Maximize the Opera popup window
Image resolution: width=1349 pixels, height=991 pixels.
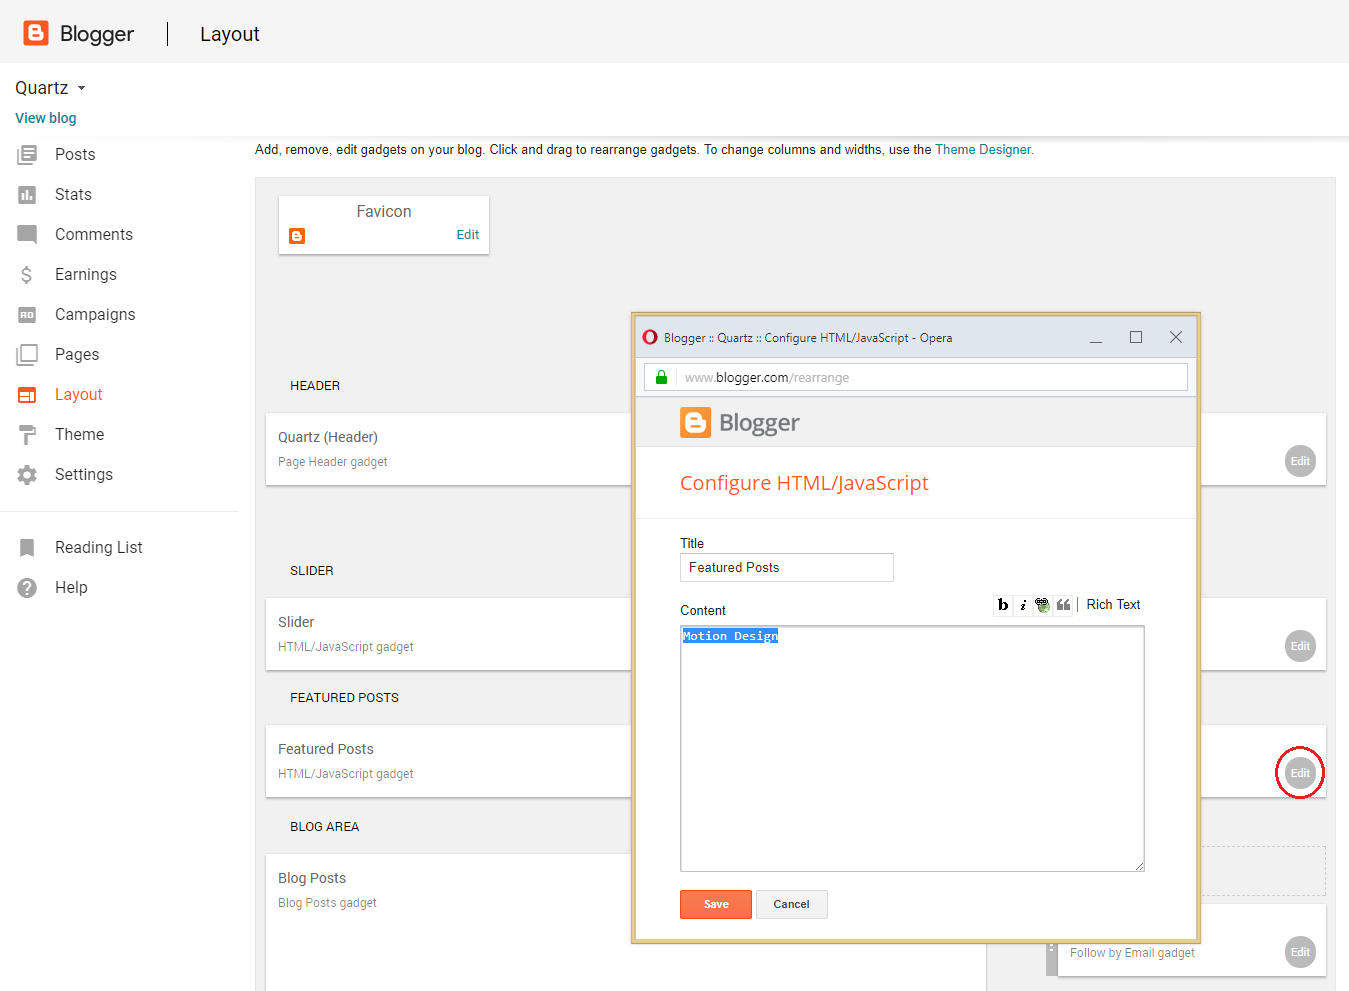click(1136, 337)
